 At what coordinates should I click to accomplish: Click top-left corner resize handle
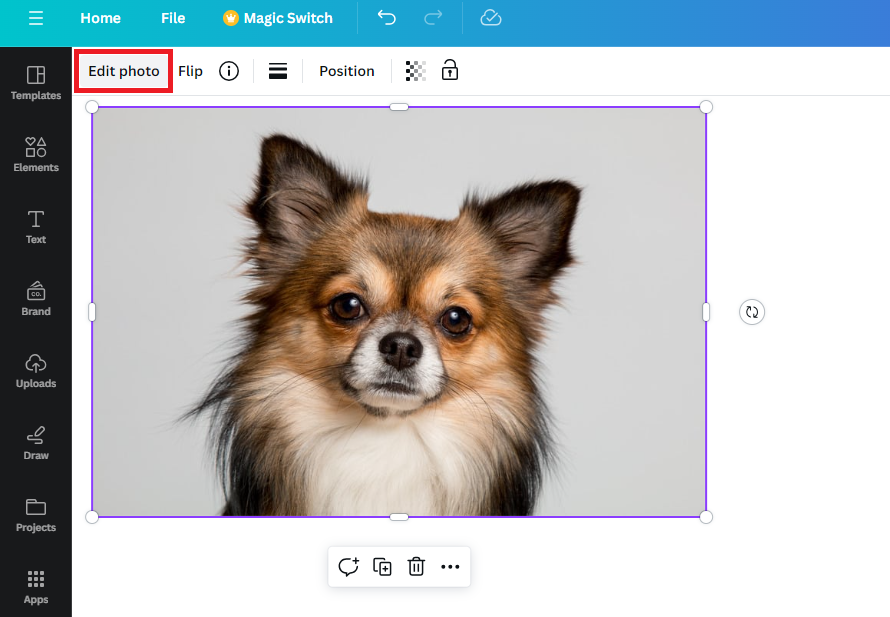tap(92, 107)
